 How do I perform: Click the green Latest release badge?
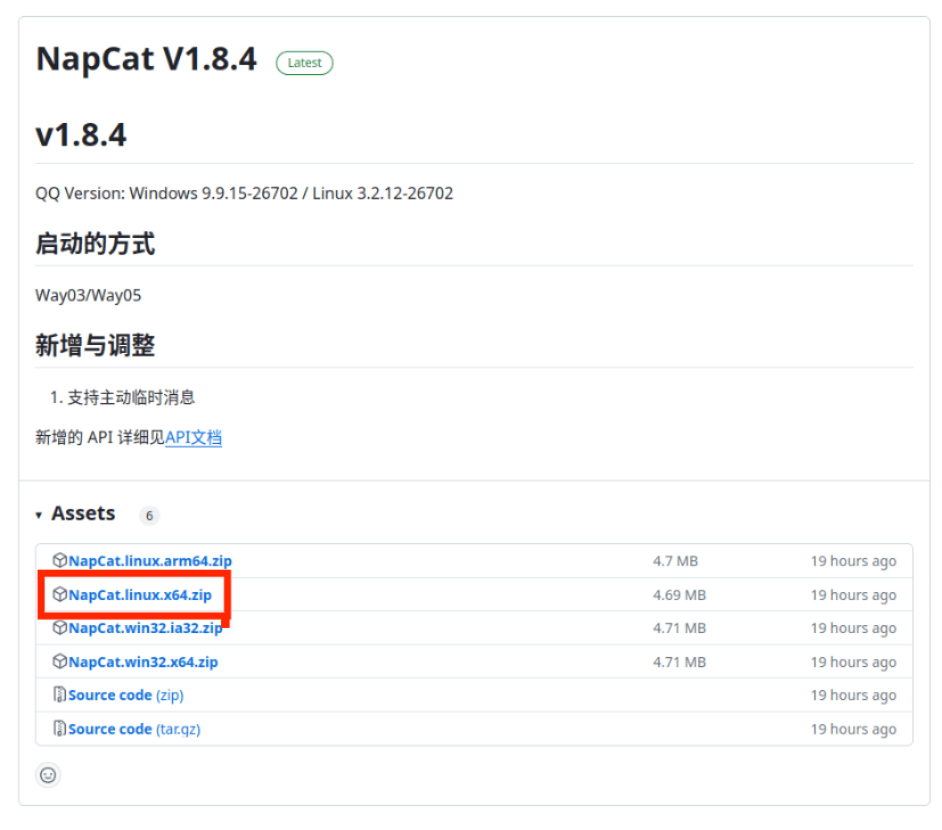(305, 62)
